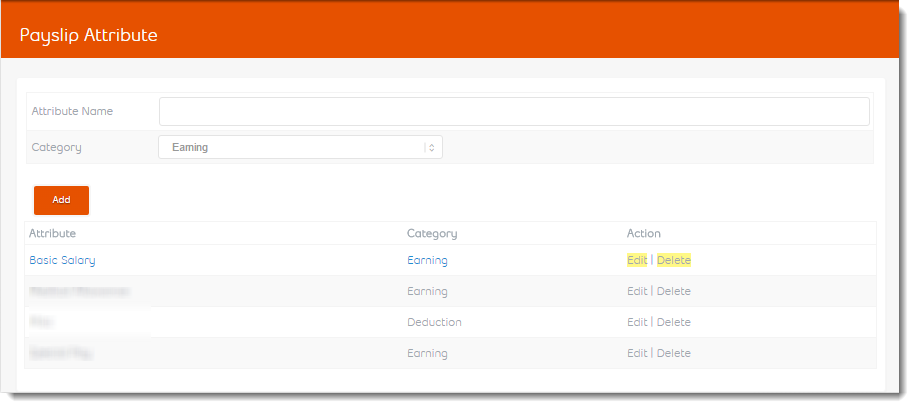This screenshot has height=408, width=914.
Task: Open the Basic Salary attribute link
Action: (x=62, y=261)
